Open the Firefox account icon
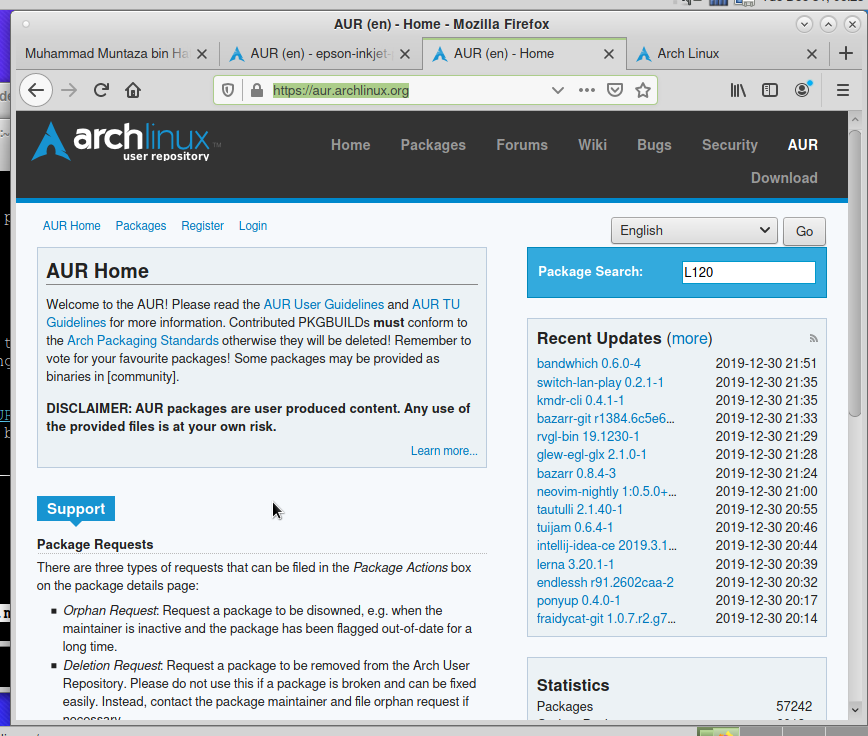This screenshot has width=868, height=736. pos(802,91)
